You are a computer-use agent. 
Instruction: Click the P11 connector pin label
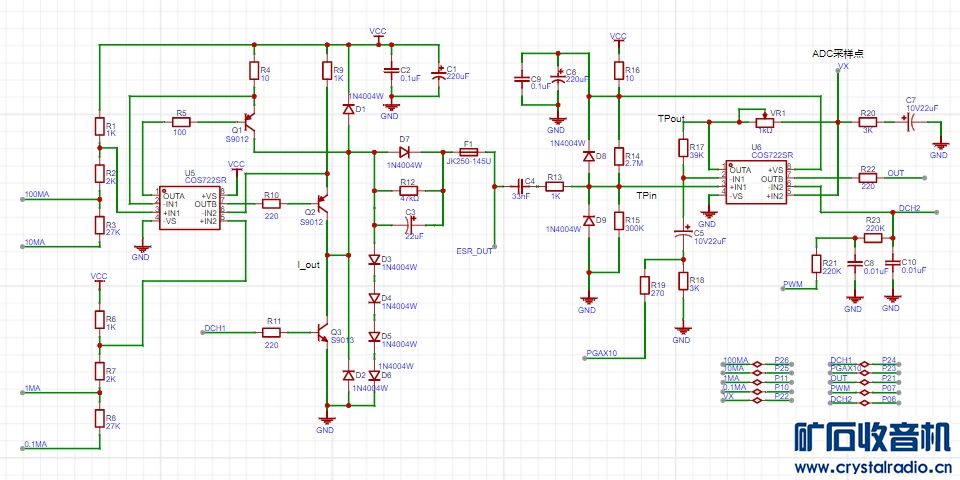point(781,378)
